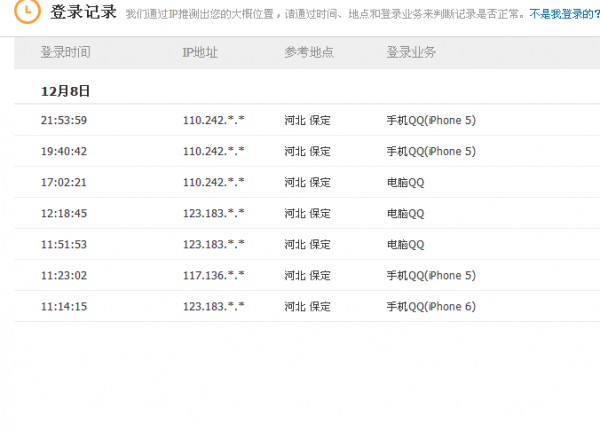The width and height of the screenshot is (600, 431).
Task: Click 河北 保定 in the 21:53:59 row
Action: [307, 120]
